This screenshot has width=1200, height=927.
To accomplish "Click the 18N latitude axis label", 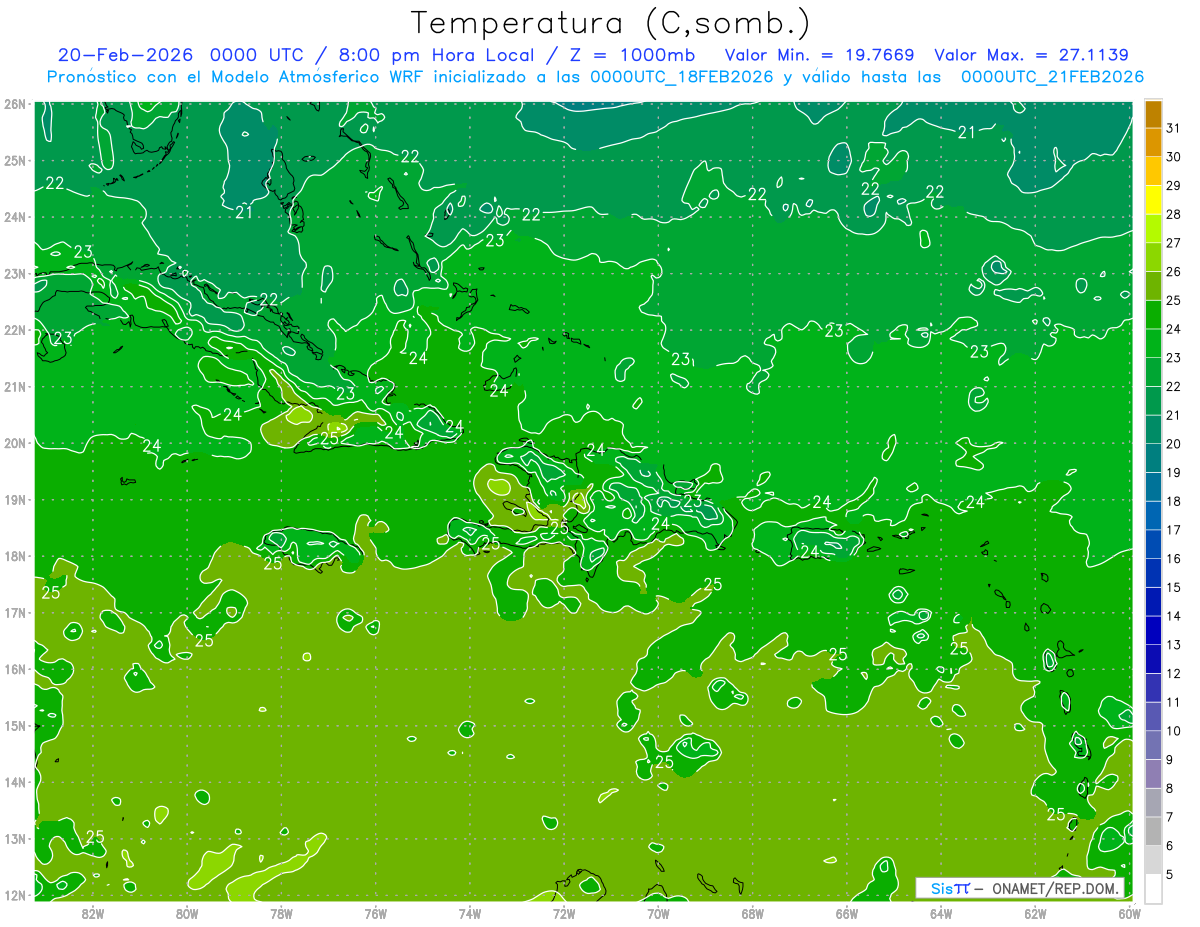I will tap(15, 556).
